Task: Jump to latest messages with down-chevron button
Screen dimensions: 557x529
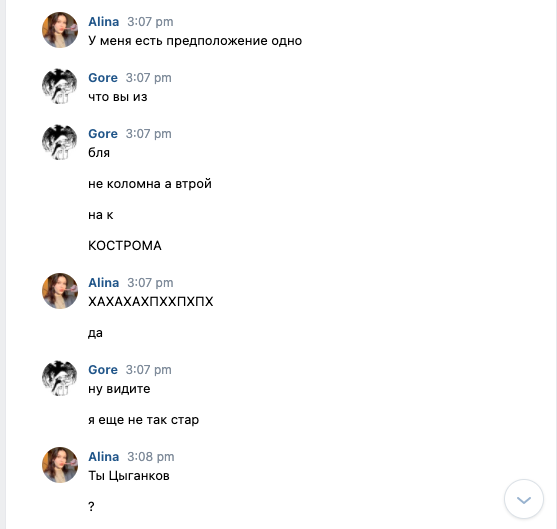Action: pyautogui.click(x=524, y=499)
